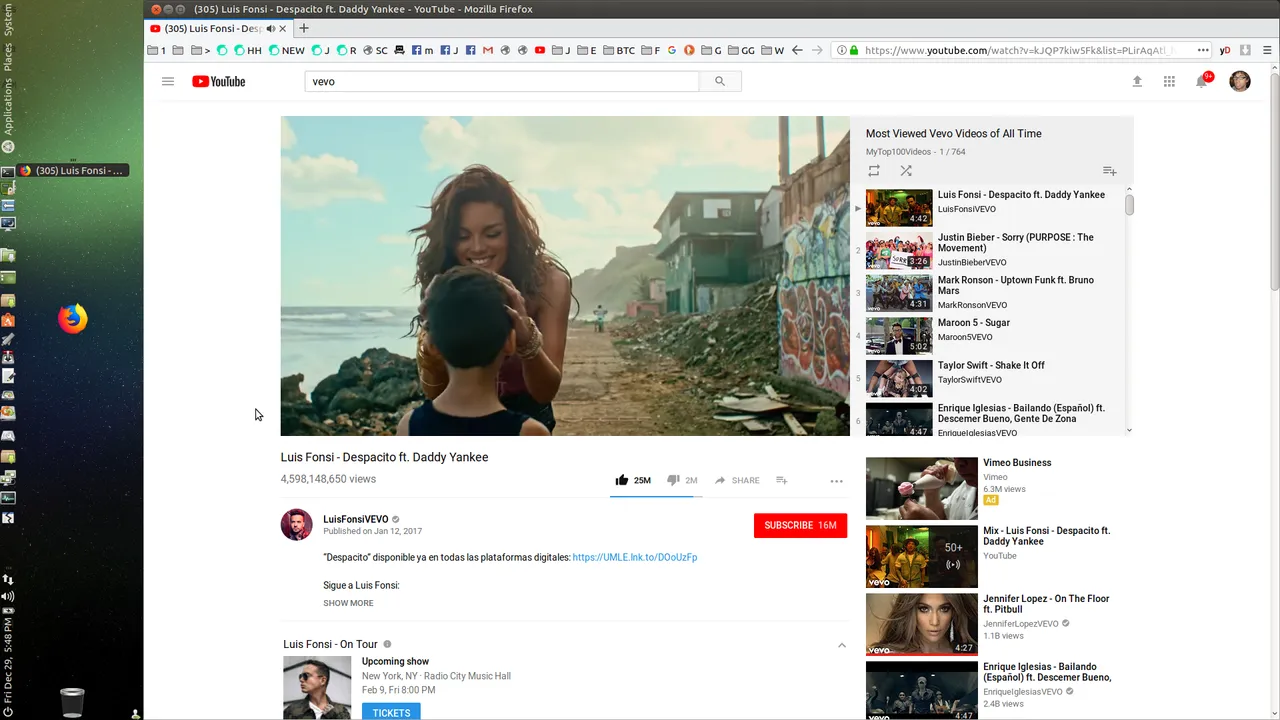Open the YouTube bookmark in toolbar
The width and height of the screenshot is (1280, 720).
point(540,50)
